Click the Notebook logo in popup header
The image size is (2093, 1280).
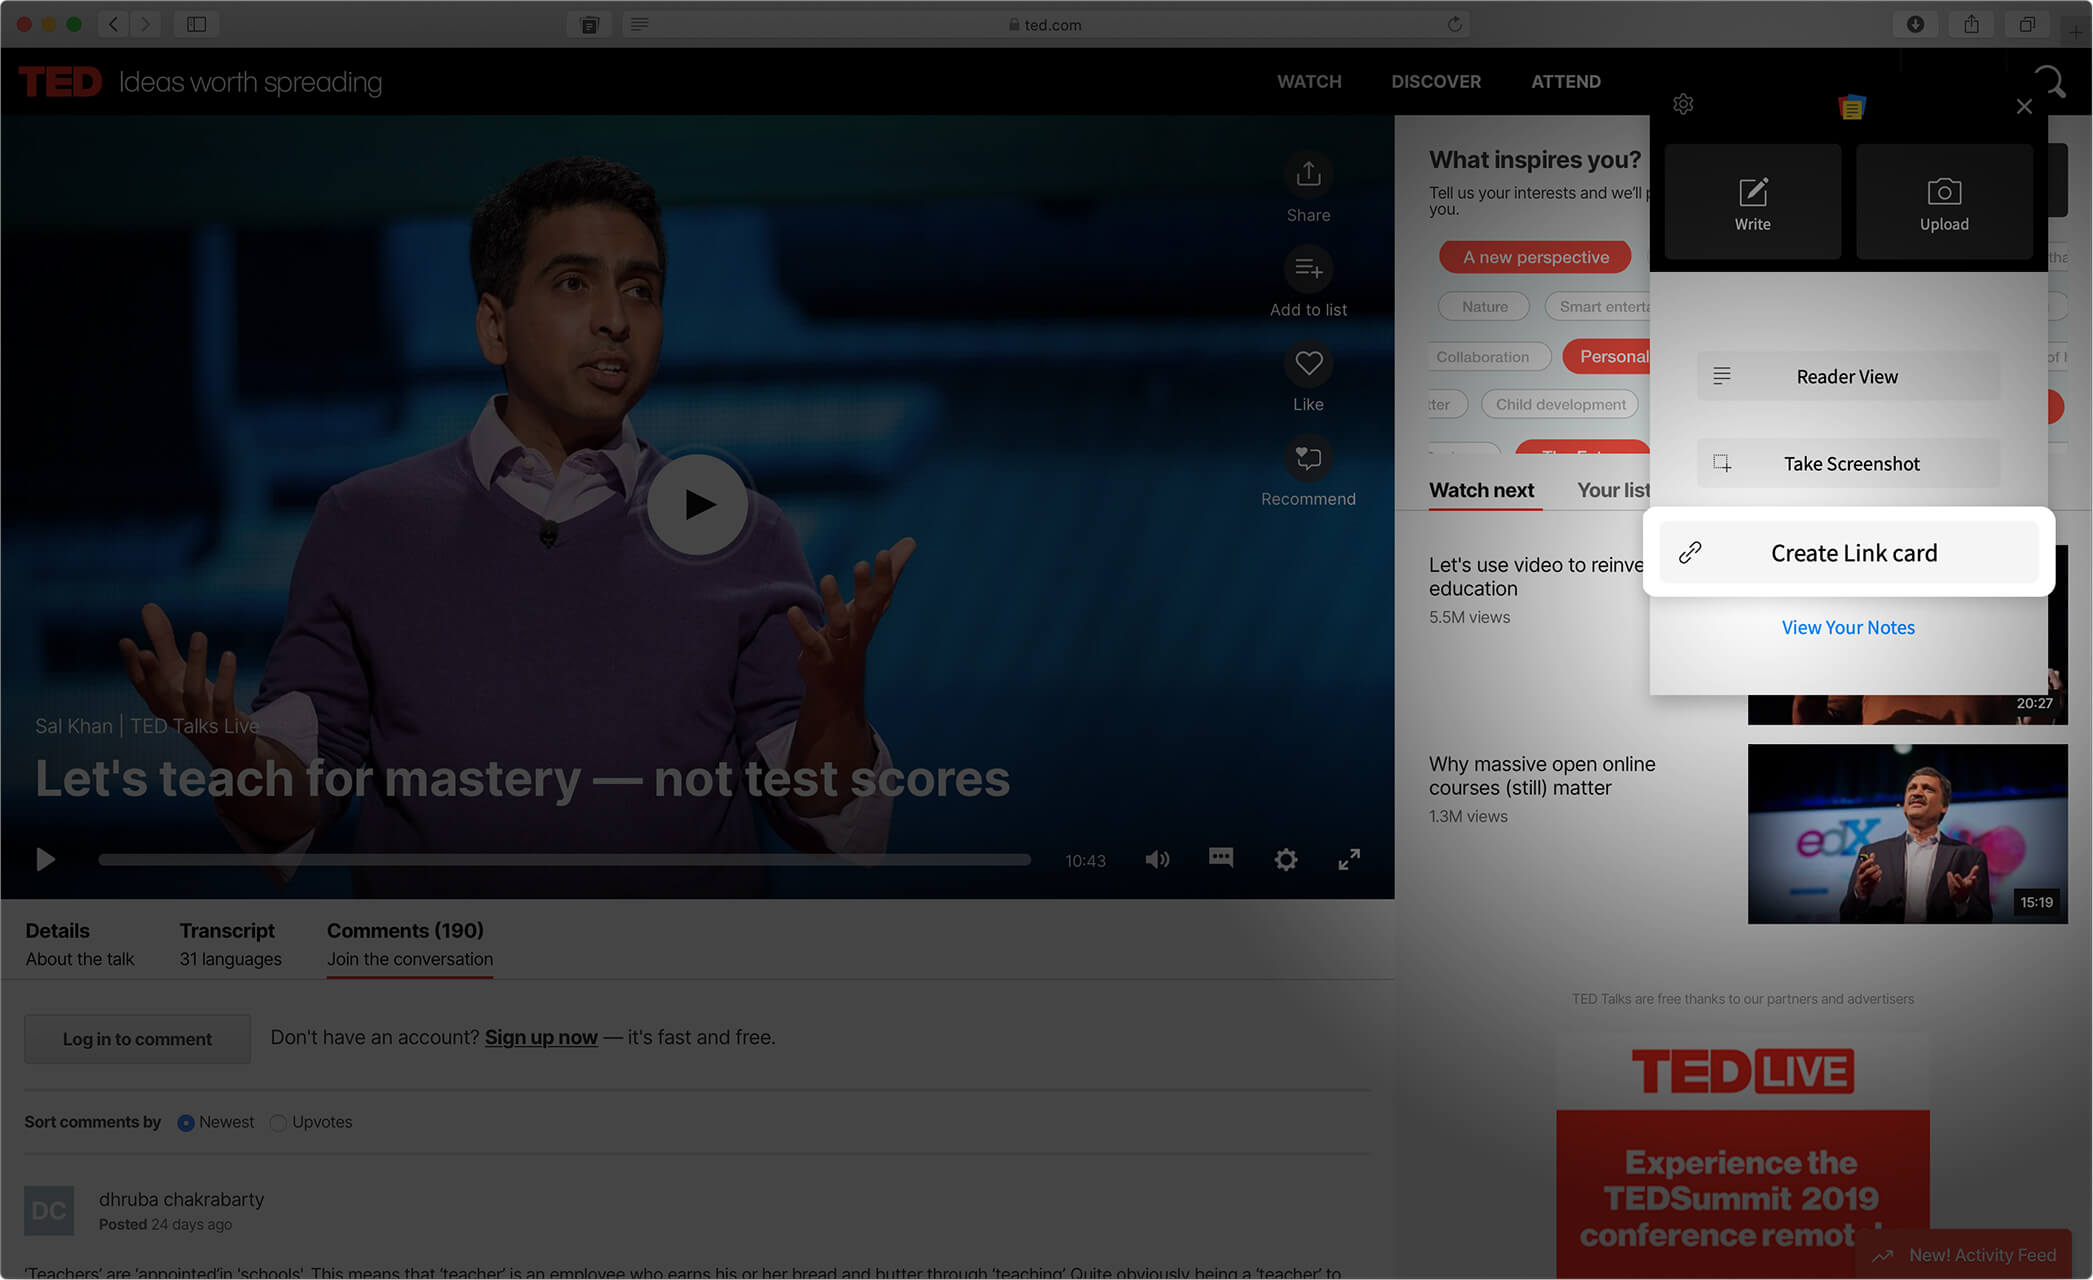(x=1852, y=106)
